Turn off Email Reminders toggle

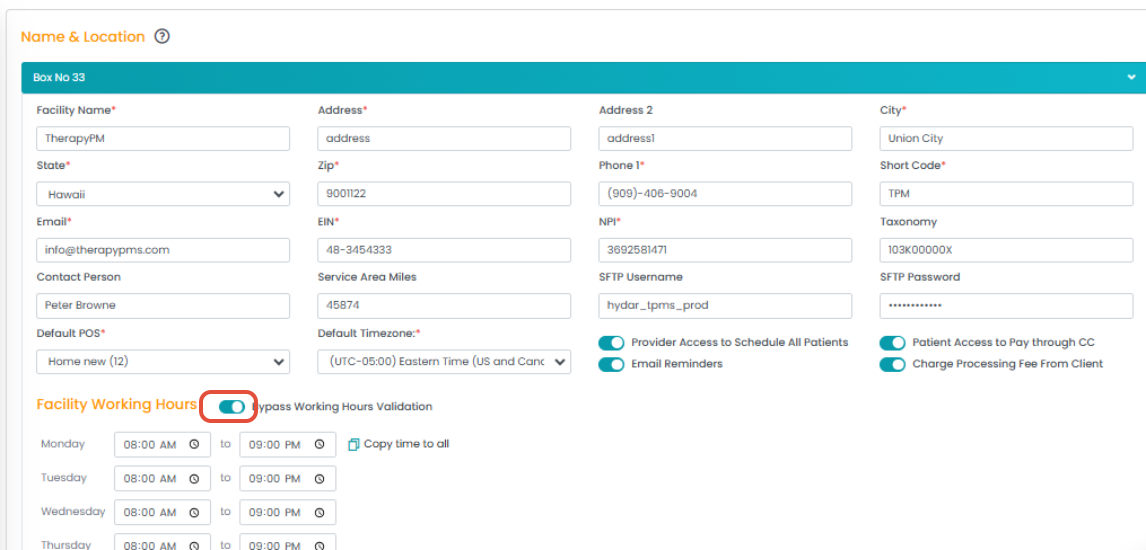[611, 365]
